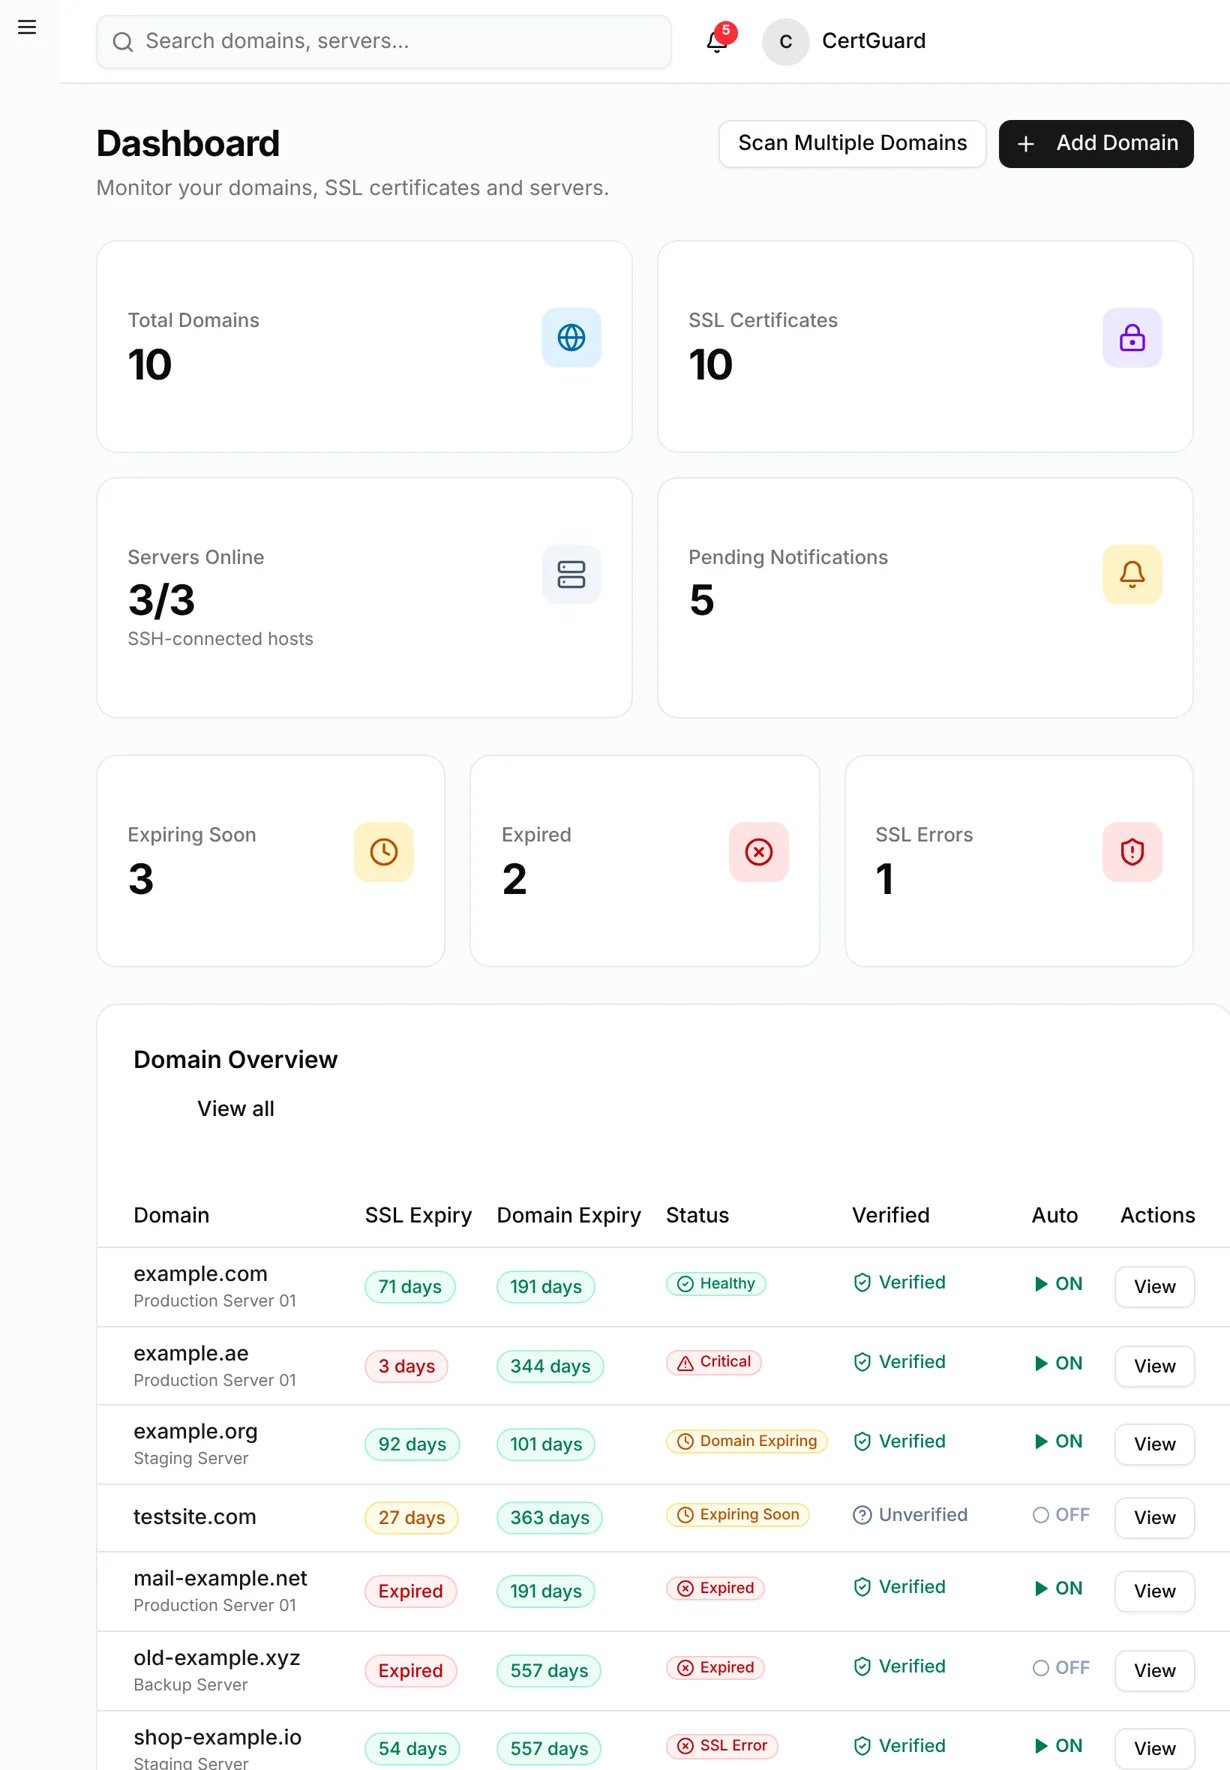The width and height of the screenshot is (1230, 1770).
Task: Click the old-example.xyz domain name
Action: coord(217,1658)
